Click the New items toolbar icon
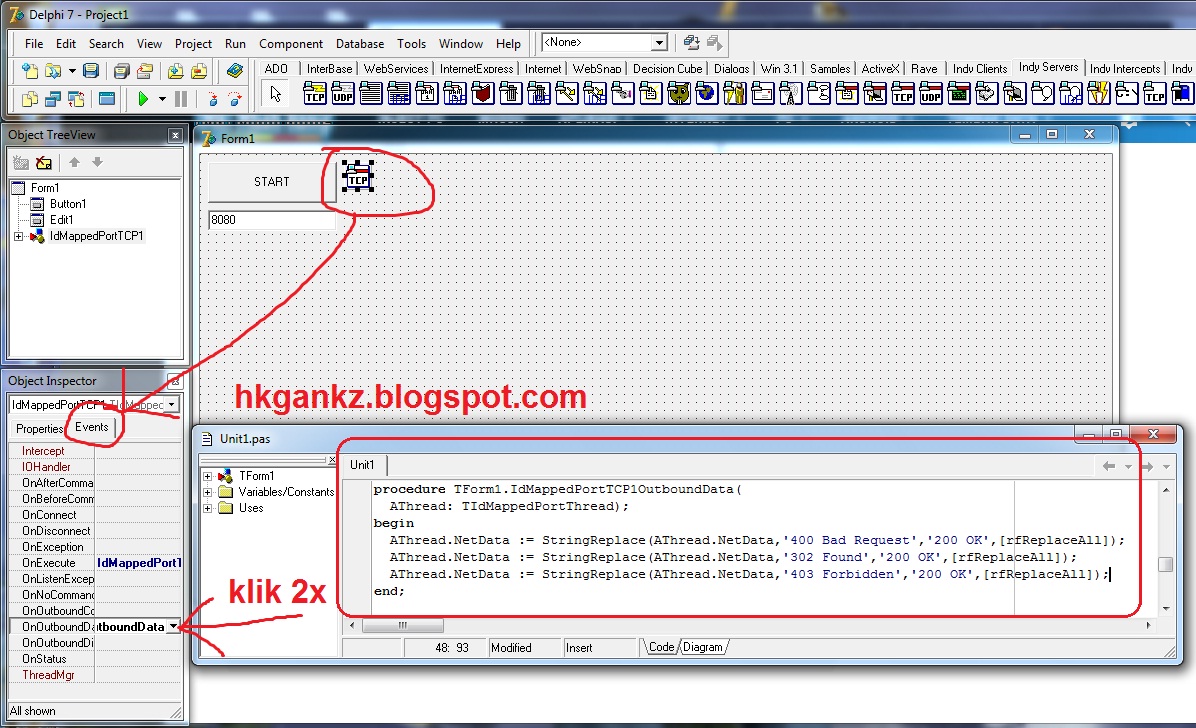 30,71
